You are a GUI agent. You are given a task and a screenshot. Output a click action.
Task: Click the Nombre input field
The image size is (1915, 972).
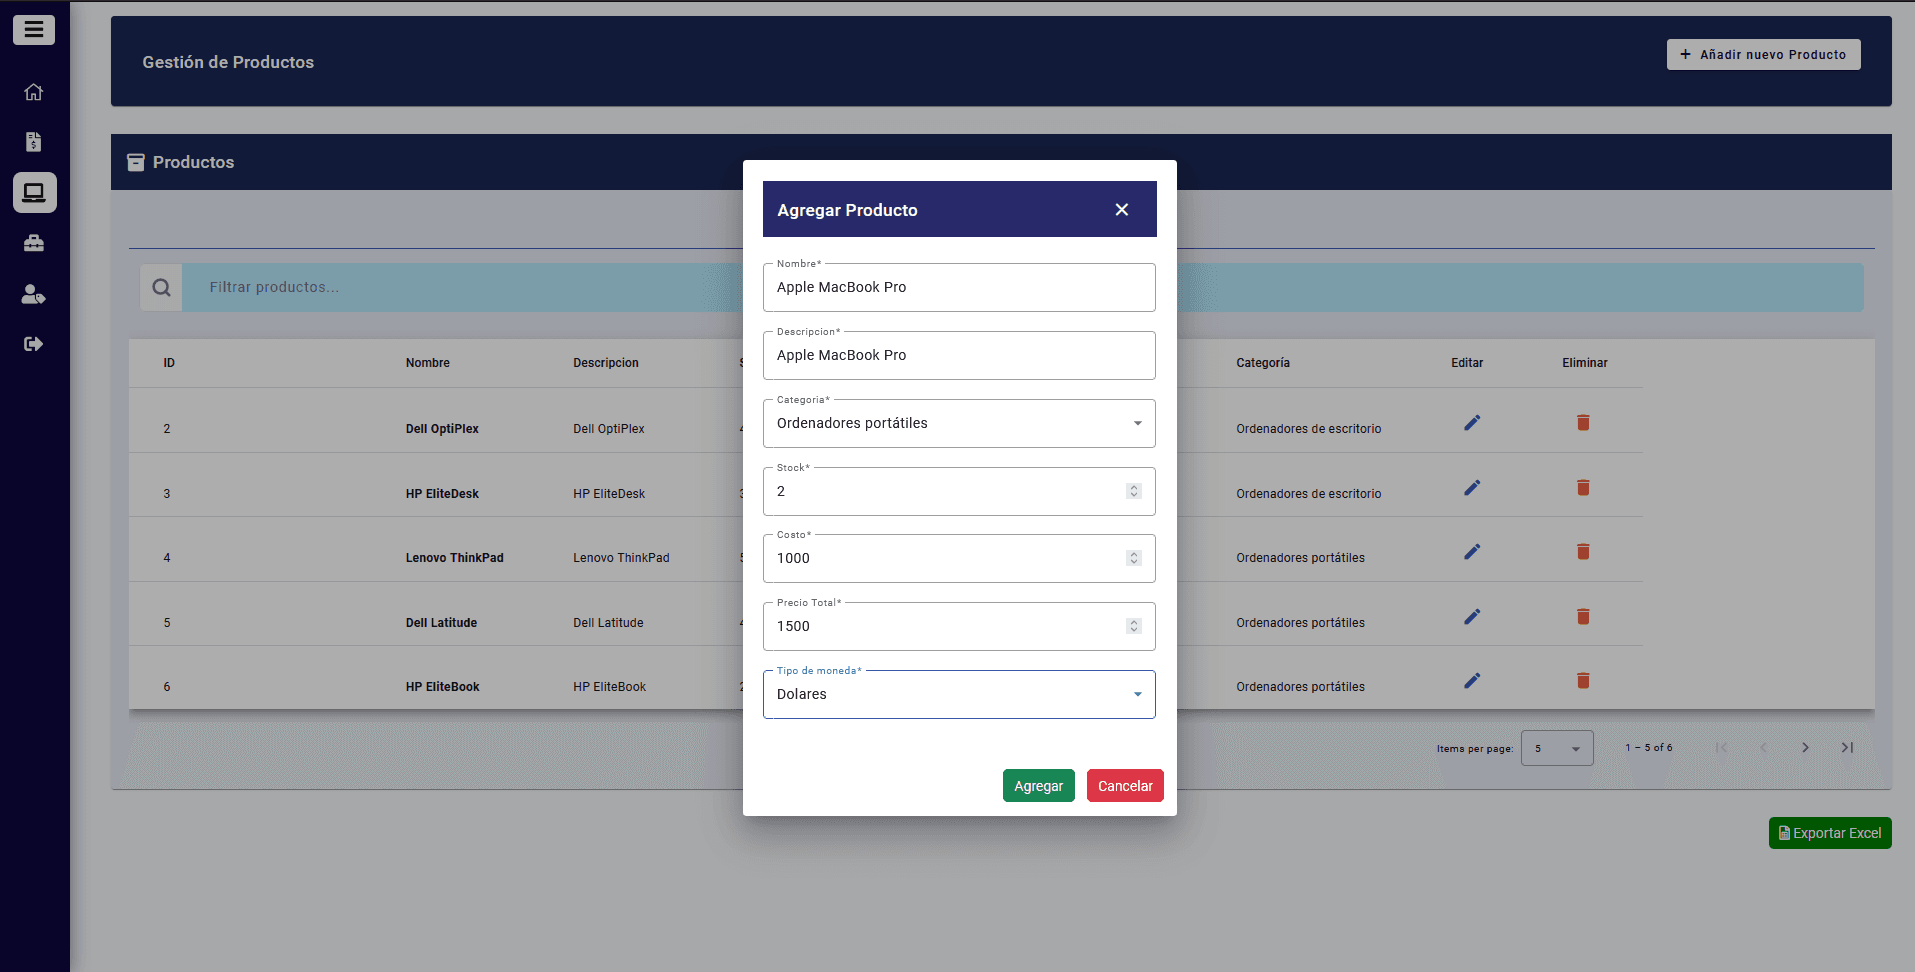tap(958, 288)
